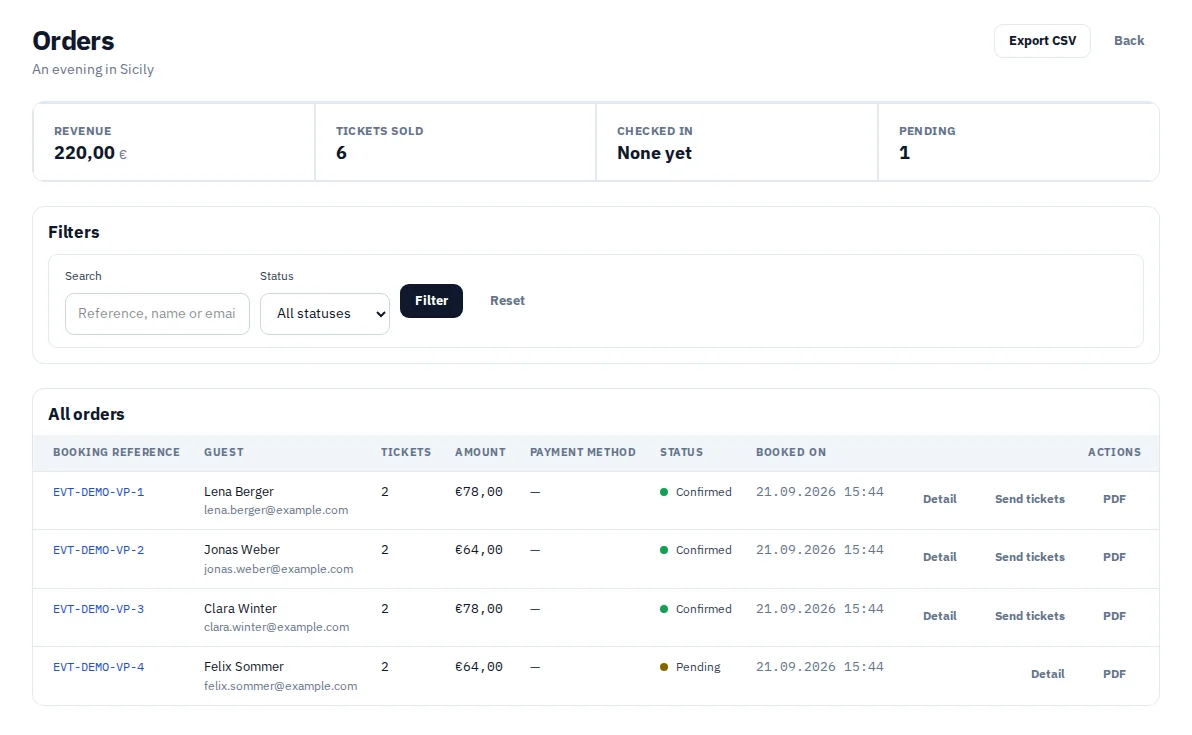This screenshot has width=1192, height=735.
Task: Reset the order filters
Action: (x=507, y=301)
